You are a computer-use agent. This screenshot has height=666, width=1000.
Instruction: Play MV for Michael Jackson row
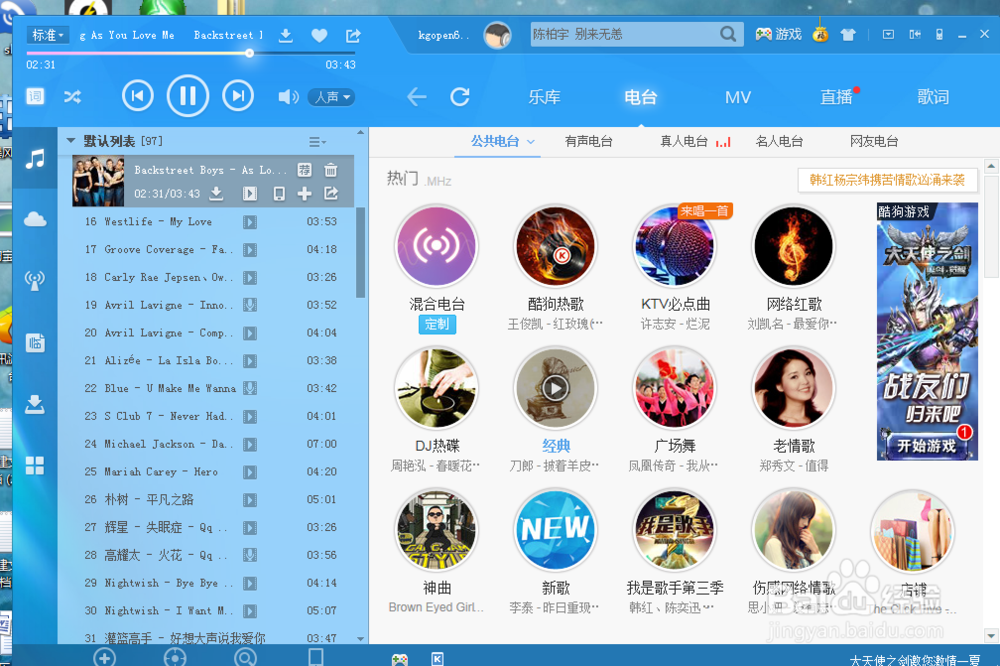tap(249, 445)
